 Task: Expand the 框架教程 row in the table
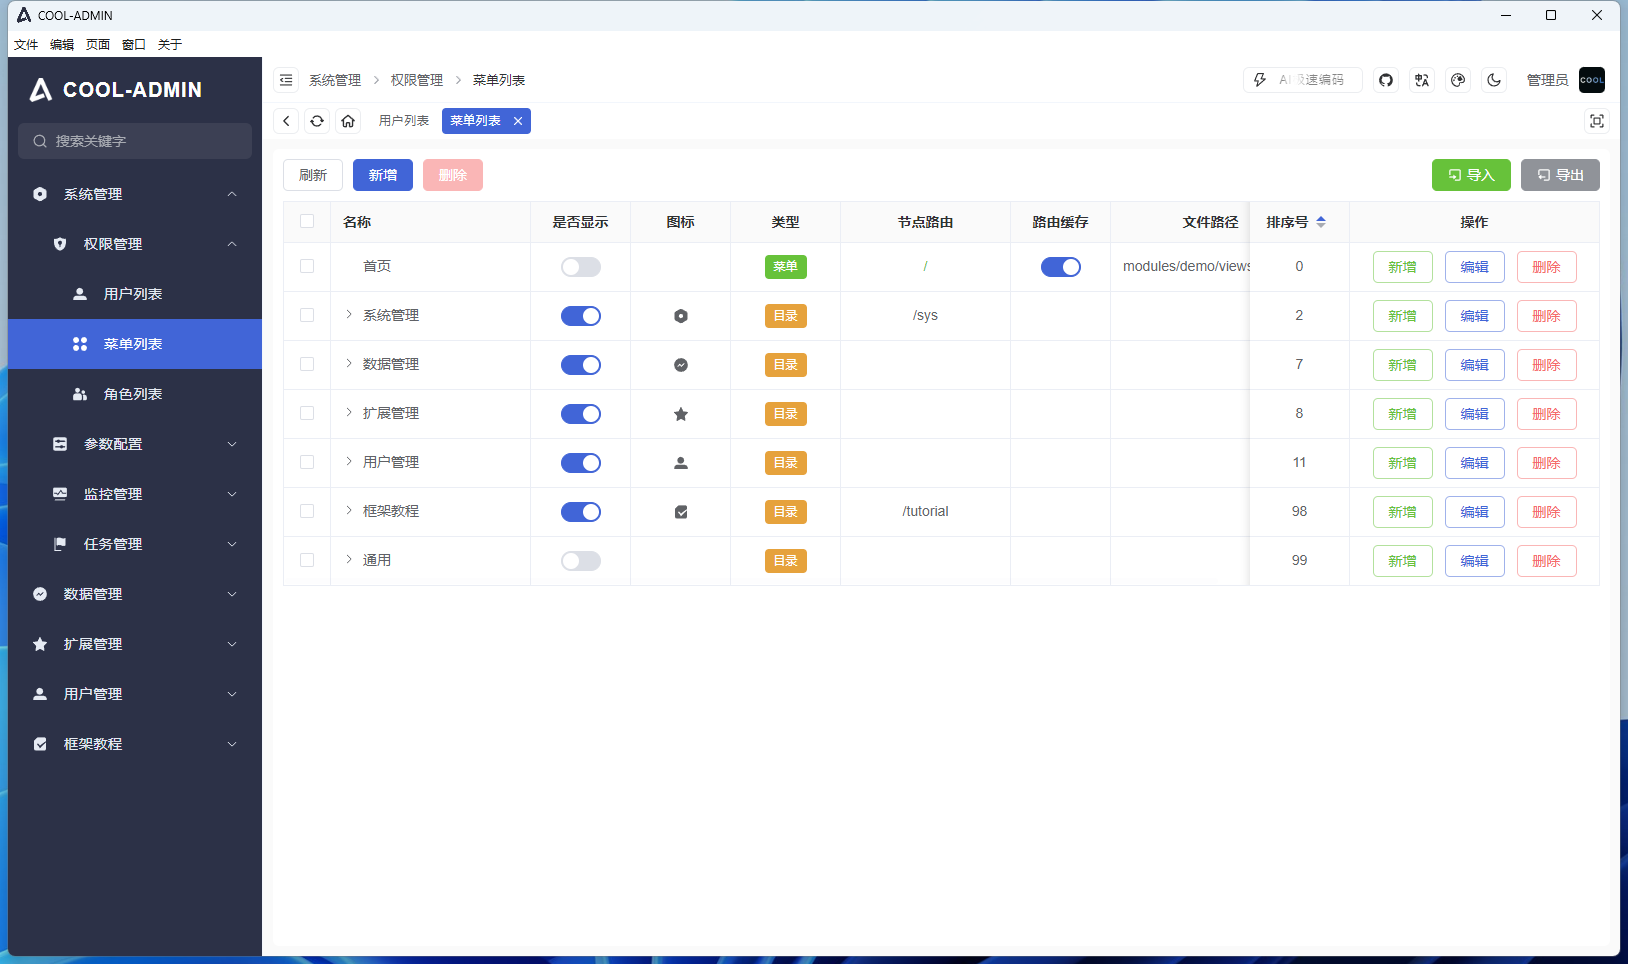[x=347, y=511]
